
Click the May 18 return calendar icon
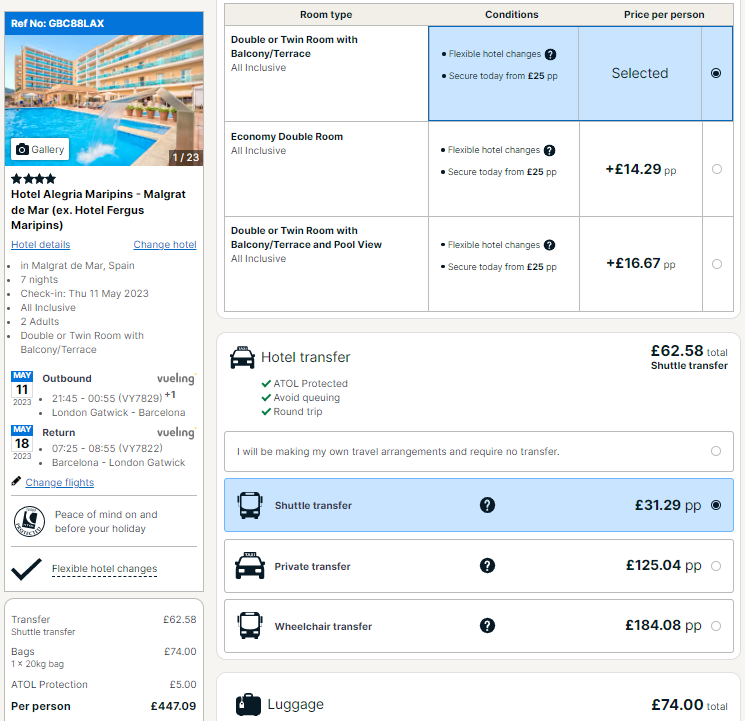pyautogui.click(x=22, y=443)
